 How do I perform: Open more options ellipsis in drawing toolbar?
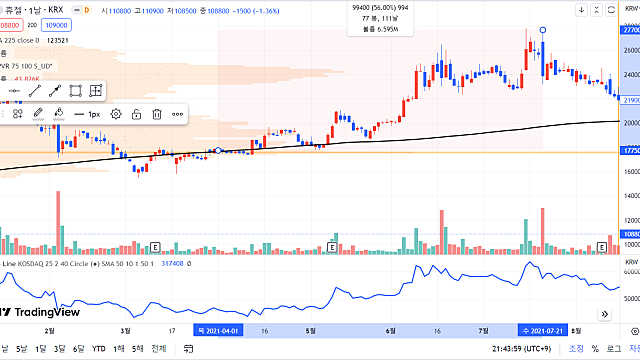pyautogui.click(x=177, y=114)
